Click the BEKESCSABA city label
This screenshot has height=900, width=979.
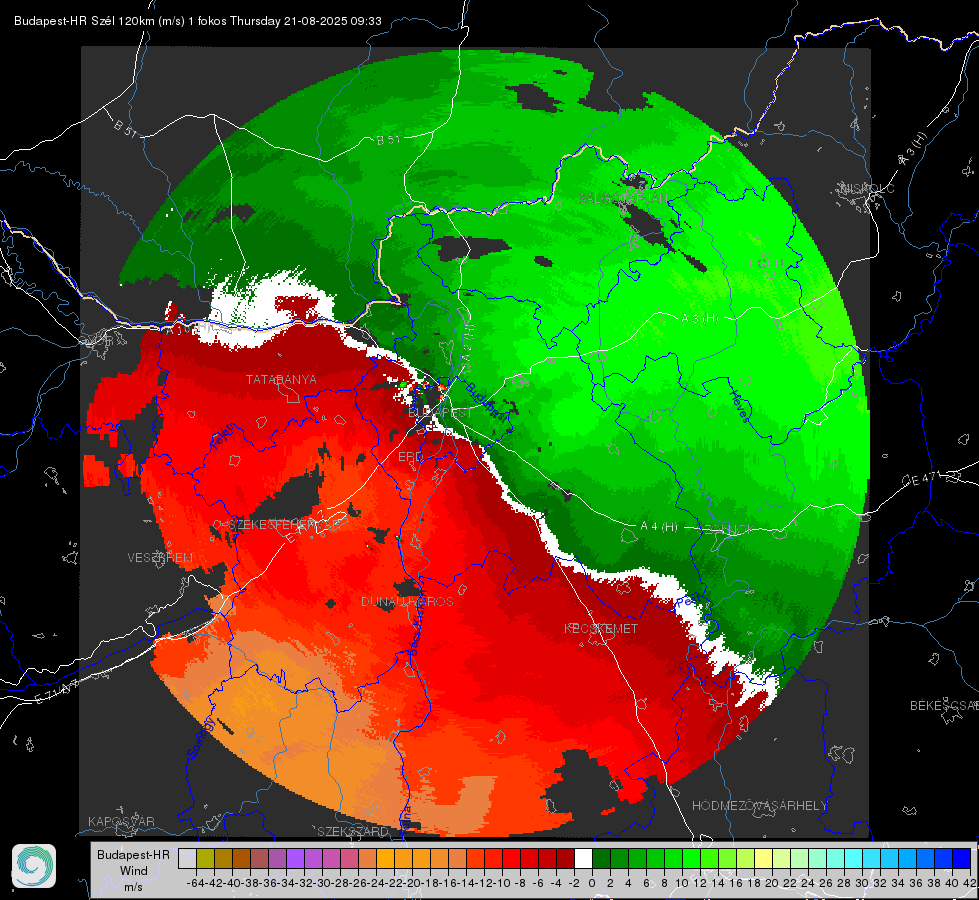(944, 705)
